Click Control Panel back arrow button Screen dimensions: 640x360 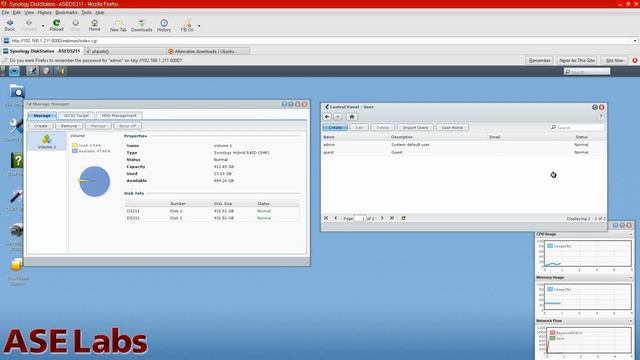[327, 117]
